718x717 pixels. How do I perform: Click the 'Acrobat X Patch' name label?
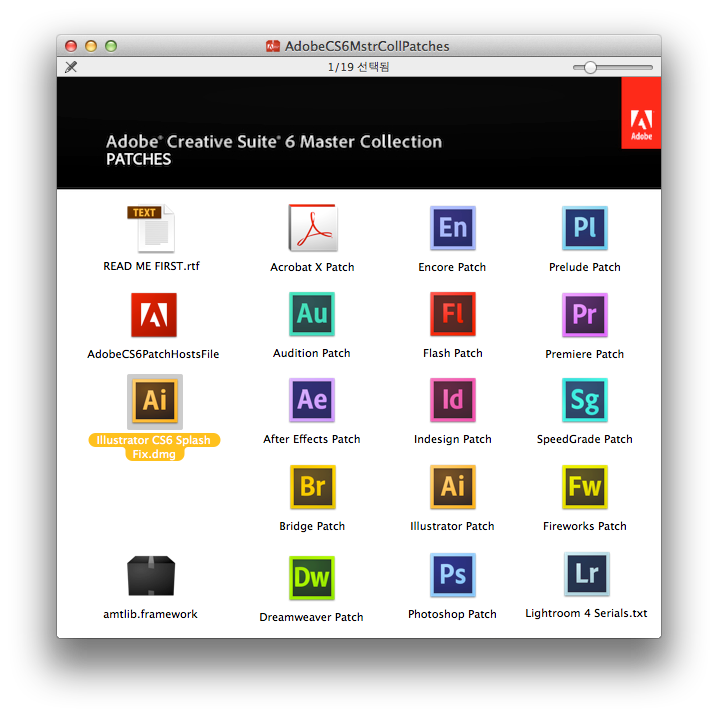tap(312, 267)
